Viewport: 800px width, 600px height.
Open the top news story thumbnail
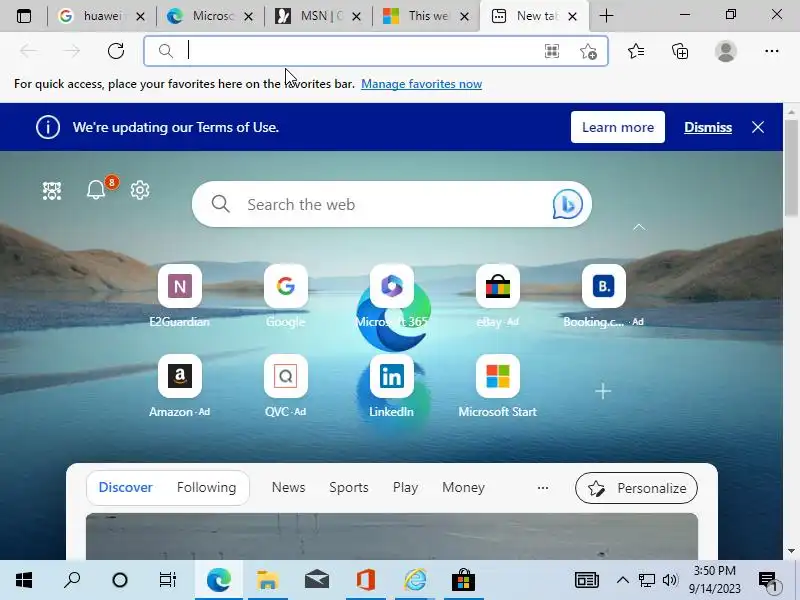point(392,536)
